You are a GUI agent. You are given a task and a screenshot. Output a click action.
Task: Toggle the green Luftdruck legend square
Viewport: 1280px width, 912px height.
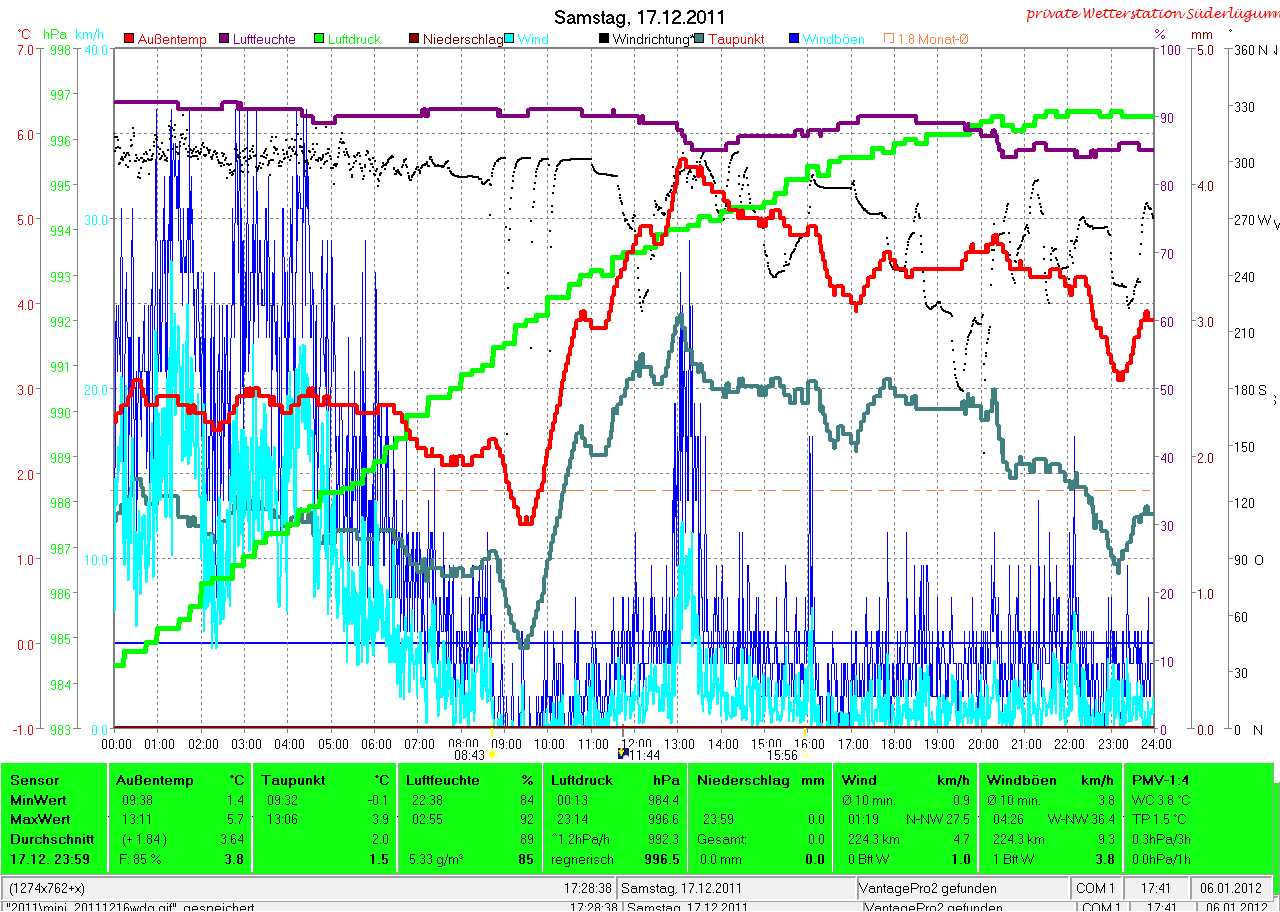[320, 39]
